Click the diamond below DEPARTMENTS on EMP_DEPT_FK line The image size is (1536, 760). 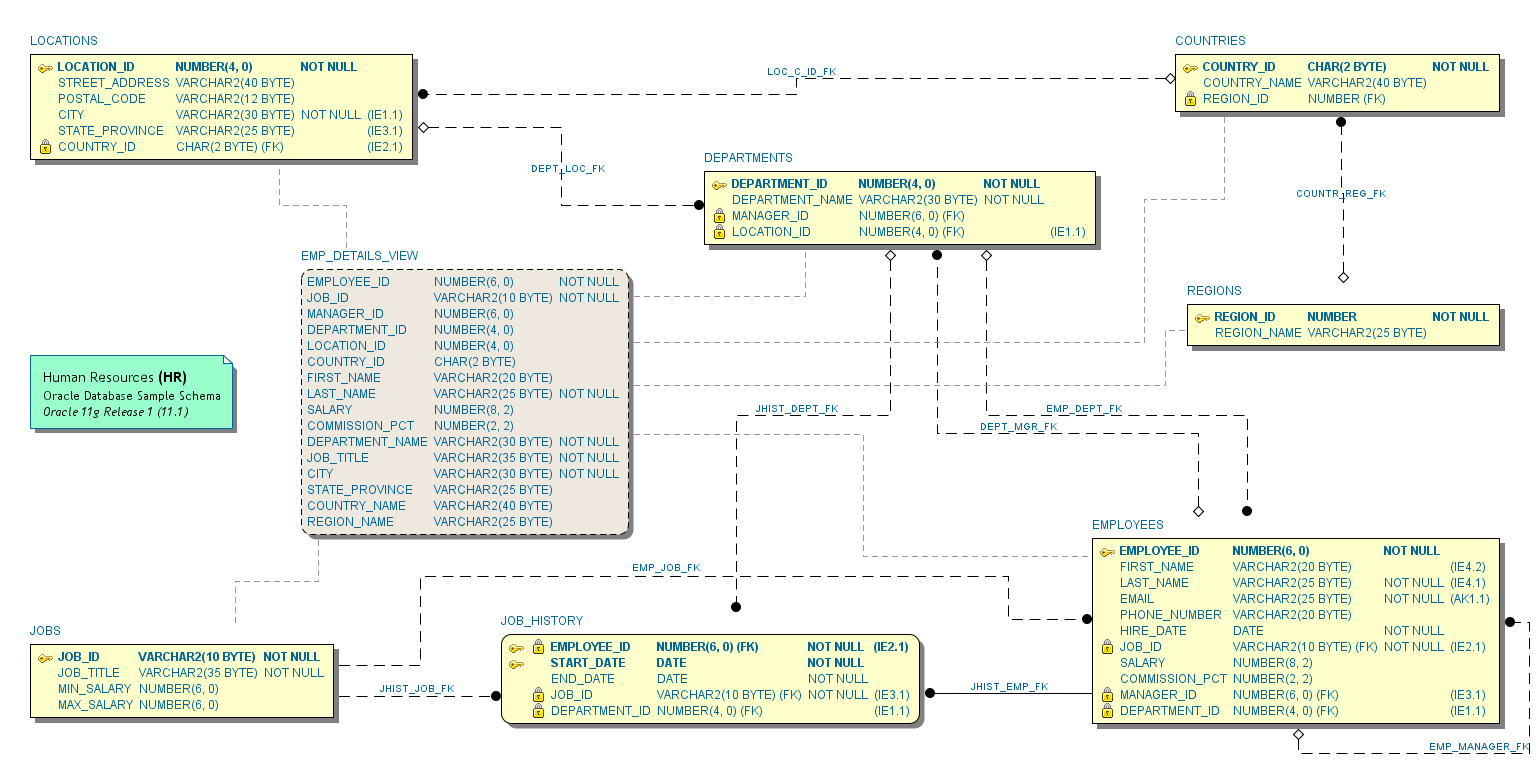(987, 256)
